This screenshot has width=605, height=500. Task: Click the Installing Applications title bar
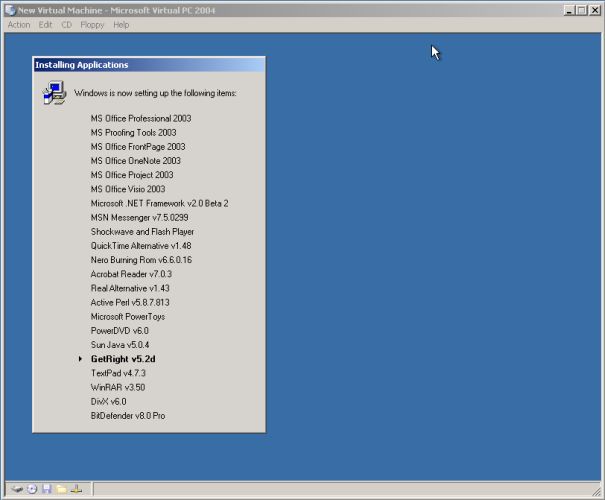(x=149, y=65)
